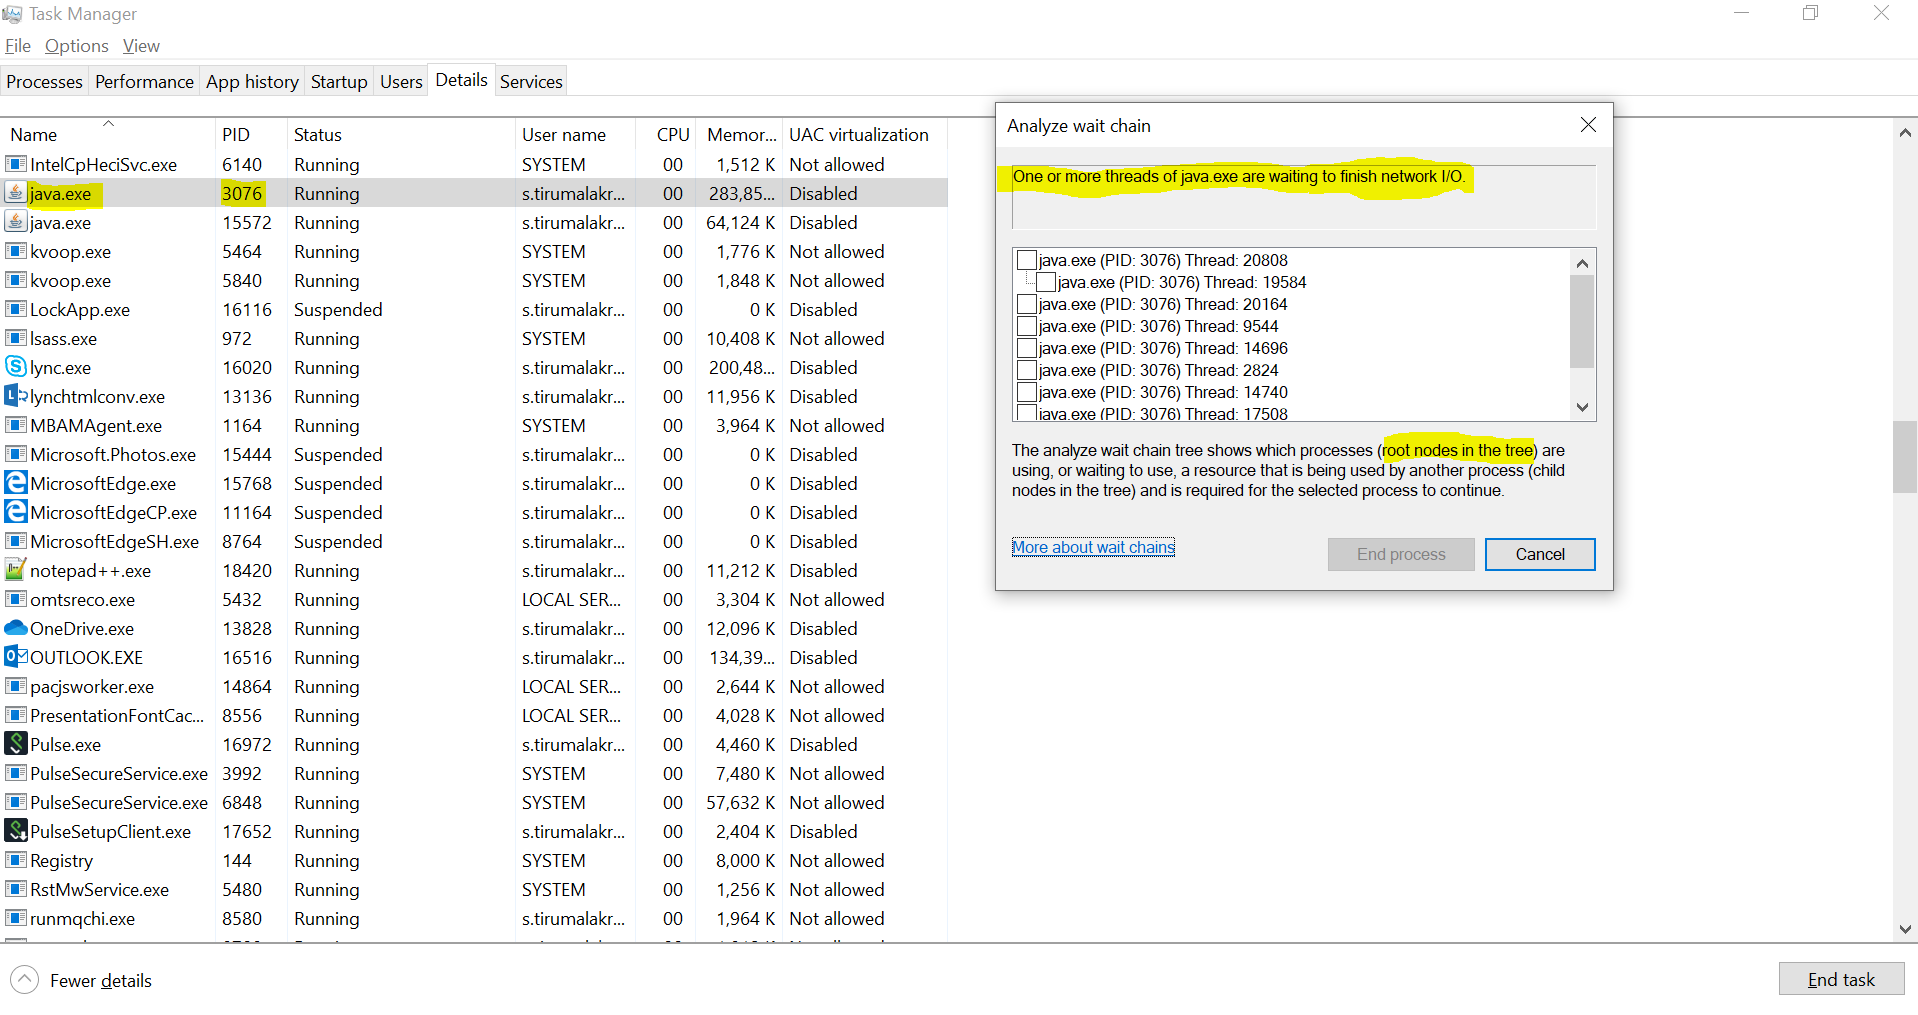Sort by the CPU column header

pyautogui.click(x=666, y=134)
